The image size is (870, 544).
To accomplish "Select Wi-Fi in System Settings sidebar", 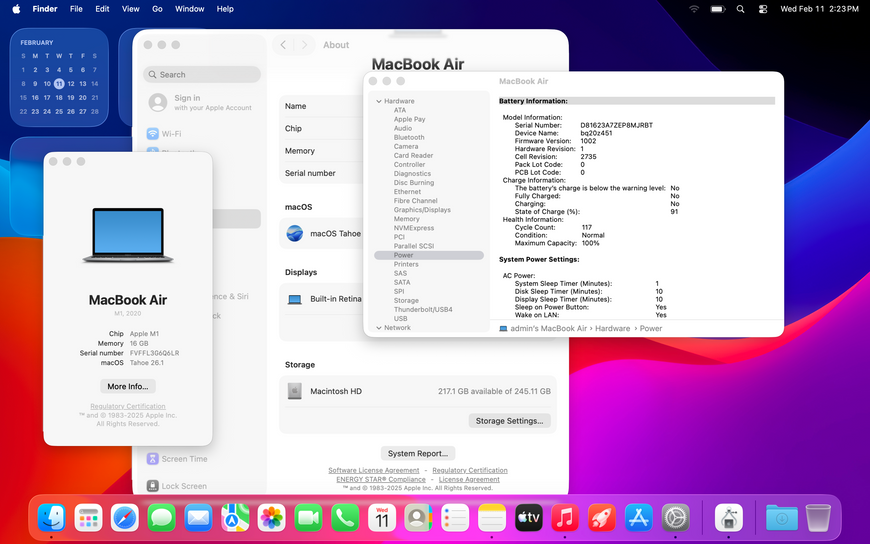I will (201, 134).
